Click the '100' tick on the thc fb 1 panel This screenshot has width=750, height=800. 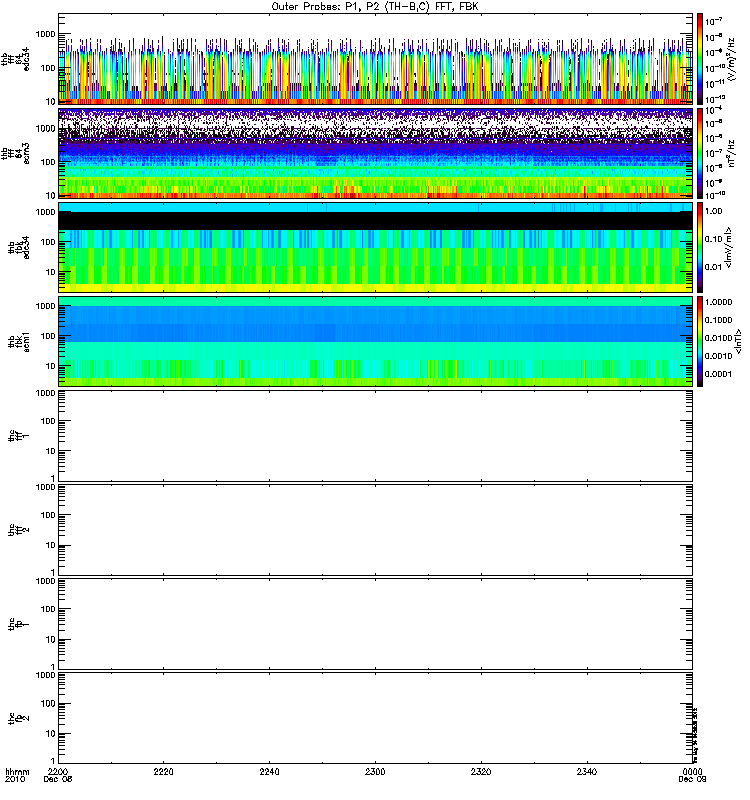[48, 609]
